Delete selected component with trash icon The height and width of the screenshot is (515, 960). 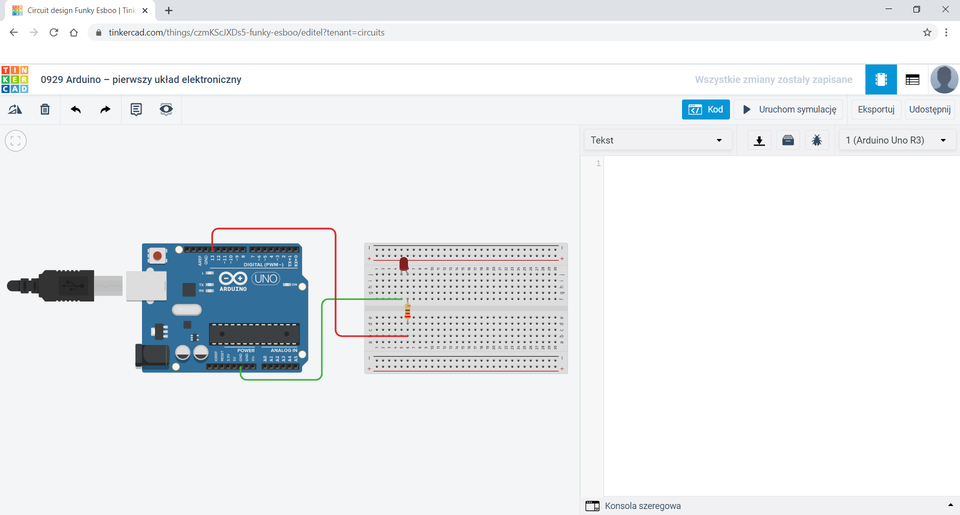click(45, 110)
